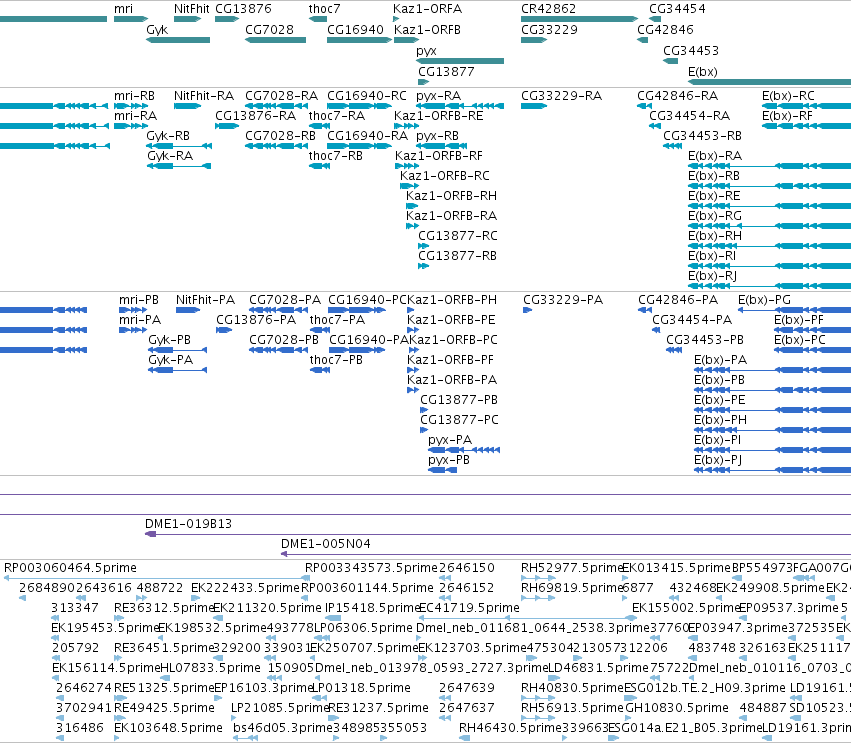Click the RH46430.5prime EST label
The image size is (851, 743).
tap(511, 728)
